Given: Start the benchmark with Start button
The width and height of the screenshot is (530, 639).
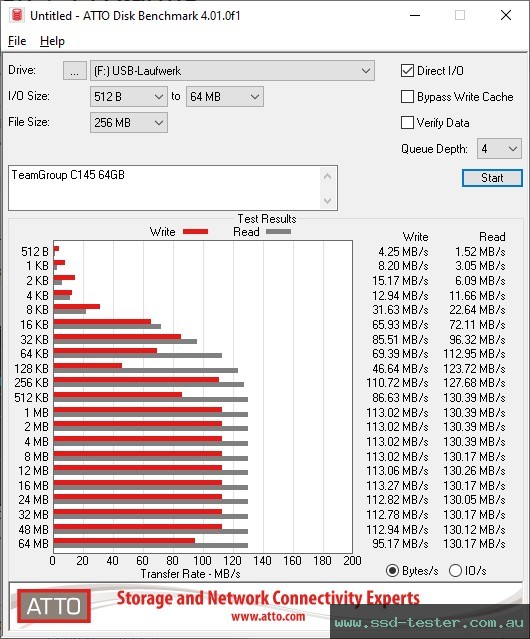Looking at the screenshot, I should [492, 178].
